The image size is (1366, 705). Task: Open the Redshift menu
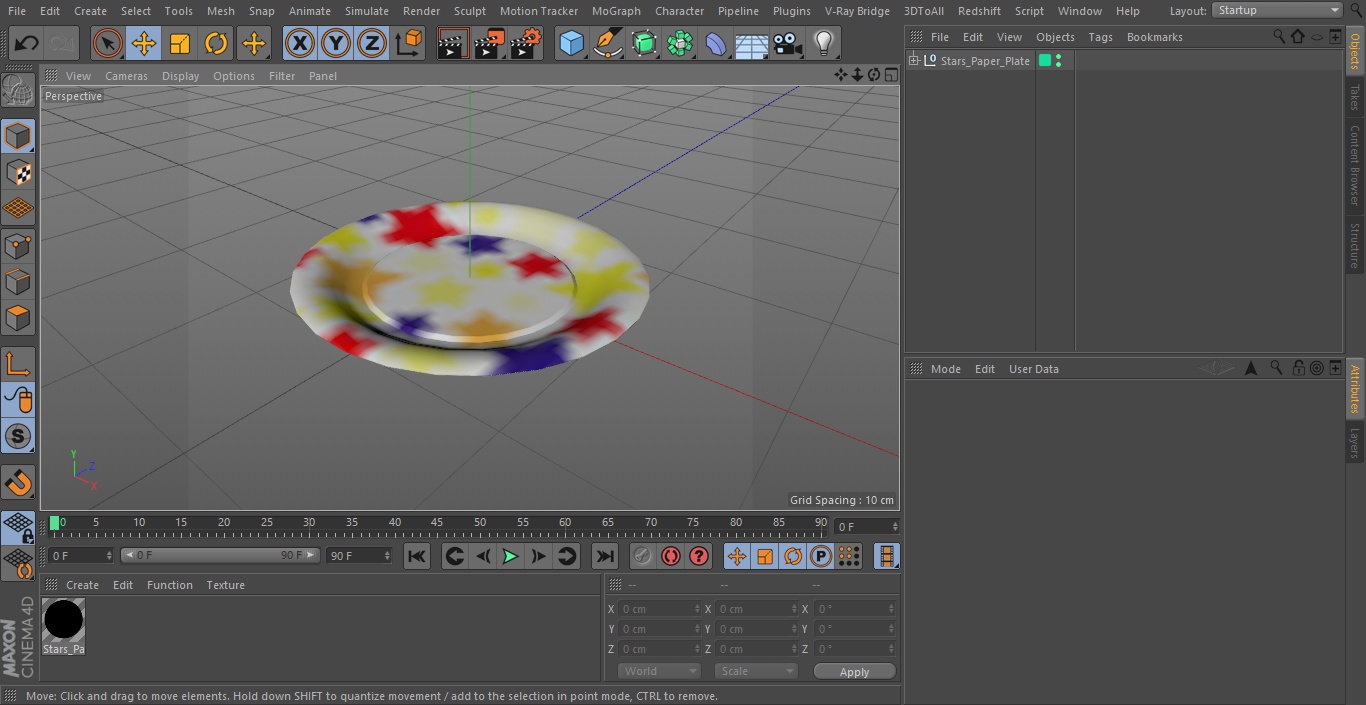click(x=979, y=11)
